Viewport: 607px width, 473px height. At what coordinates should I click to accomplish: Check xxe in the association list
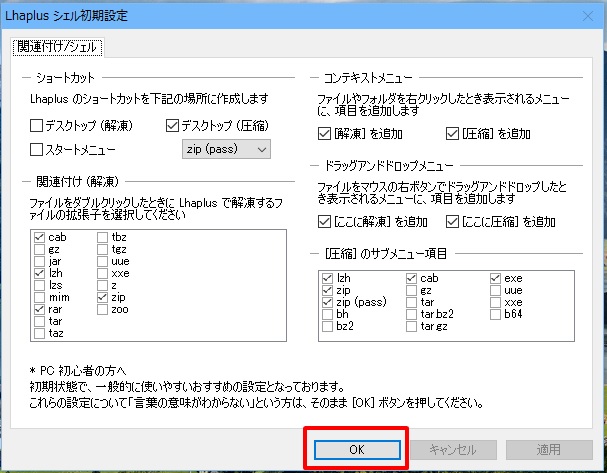click(102, 273)
